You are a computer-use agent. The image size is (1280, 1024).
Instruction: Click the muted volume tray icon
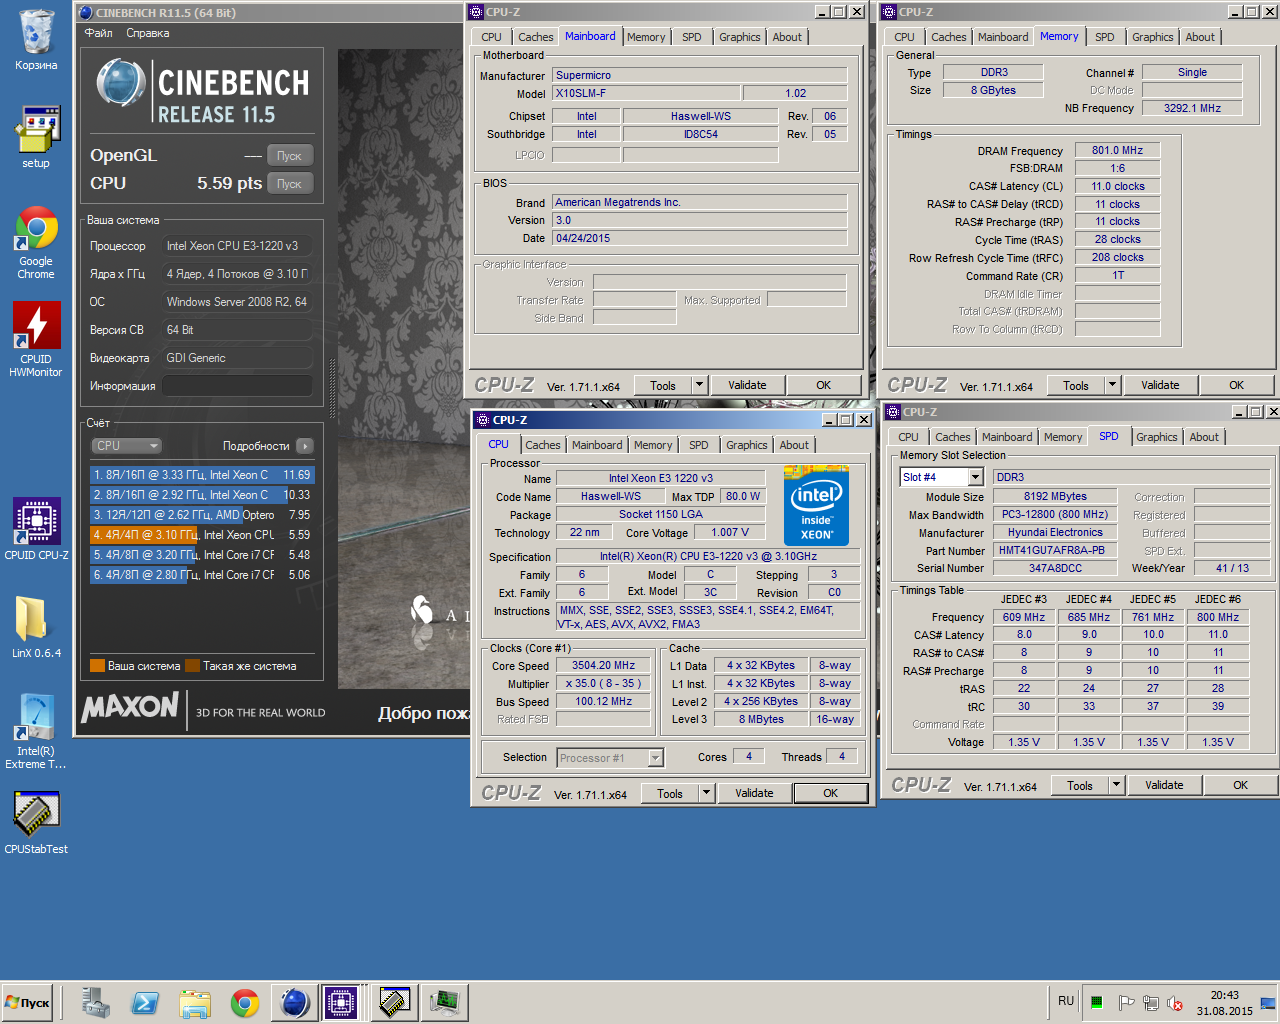tap(1175, 1003)
